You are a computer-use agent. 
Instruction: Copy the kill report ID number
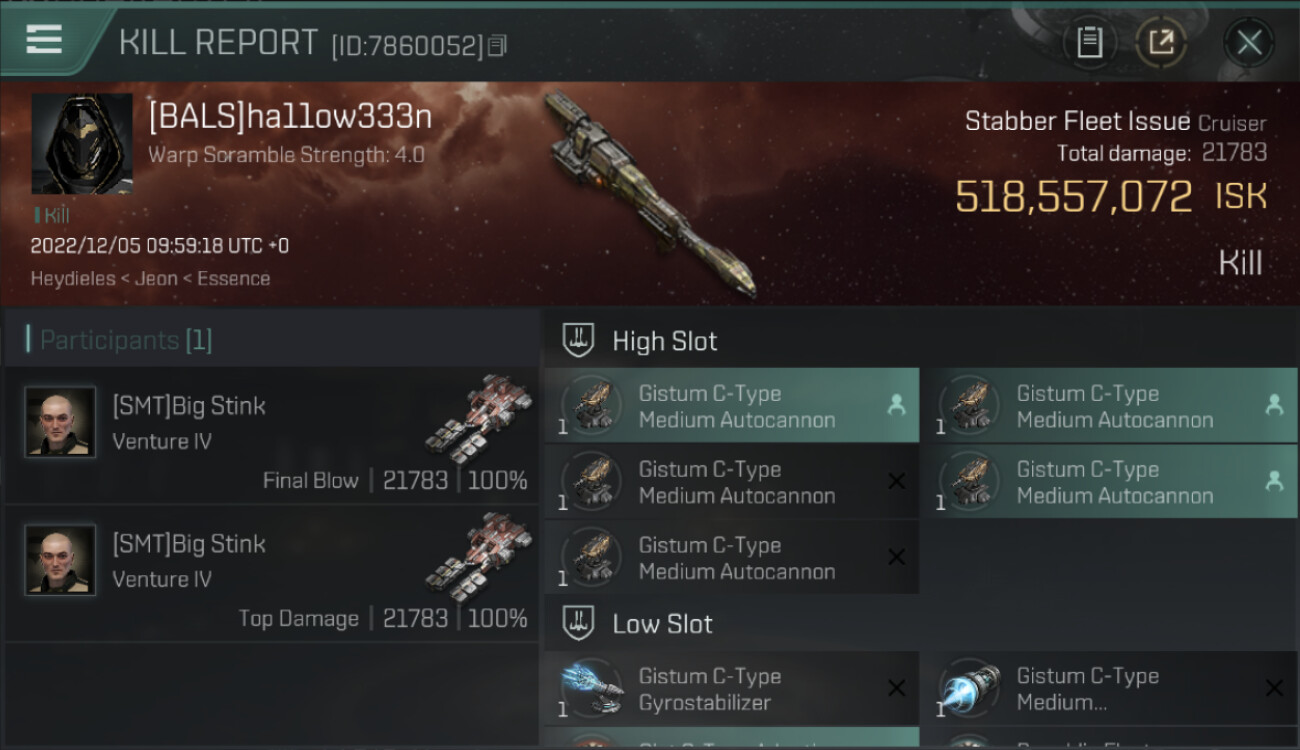(x=497, y=45)
